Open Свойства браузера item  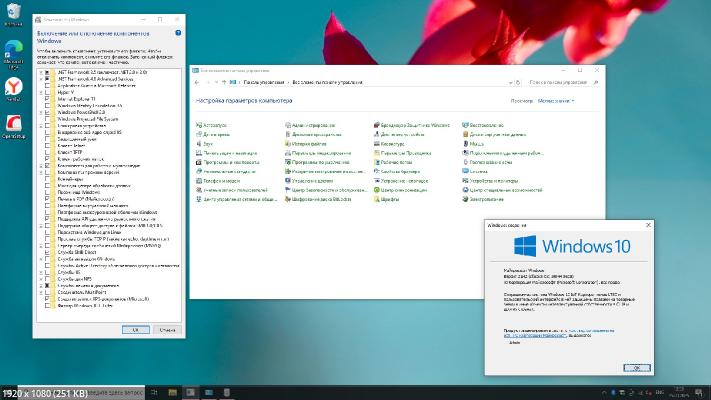(x=397, y=171)
